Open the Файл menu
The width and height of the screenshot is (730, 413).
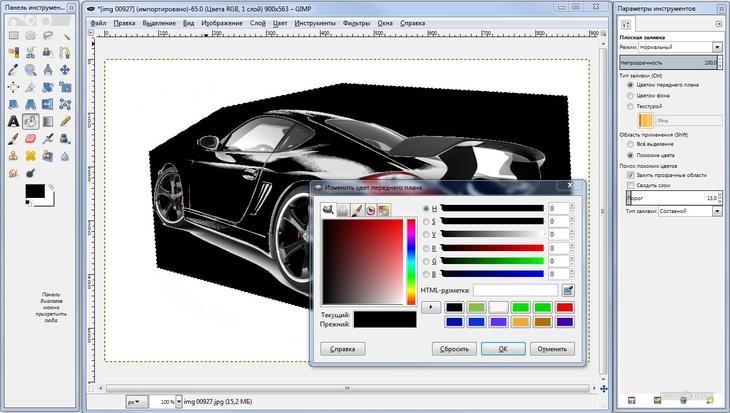pos(98,23)
